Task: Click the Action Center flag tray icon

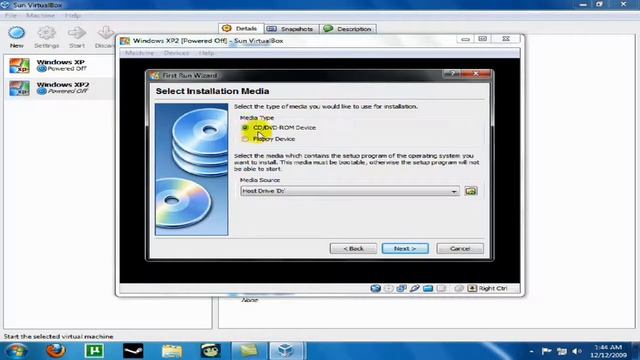Action: pos(547,351)
